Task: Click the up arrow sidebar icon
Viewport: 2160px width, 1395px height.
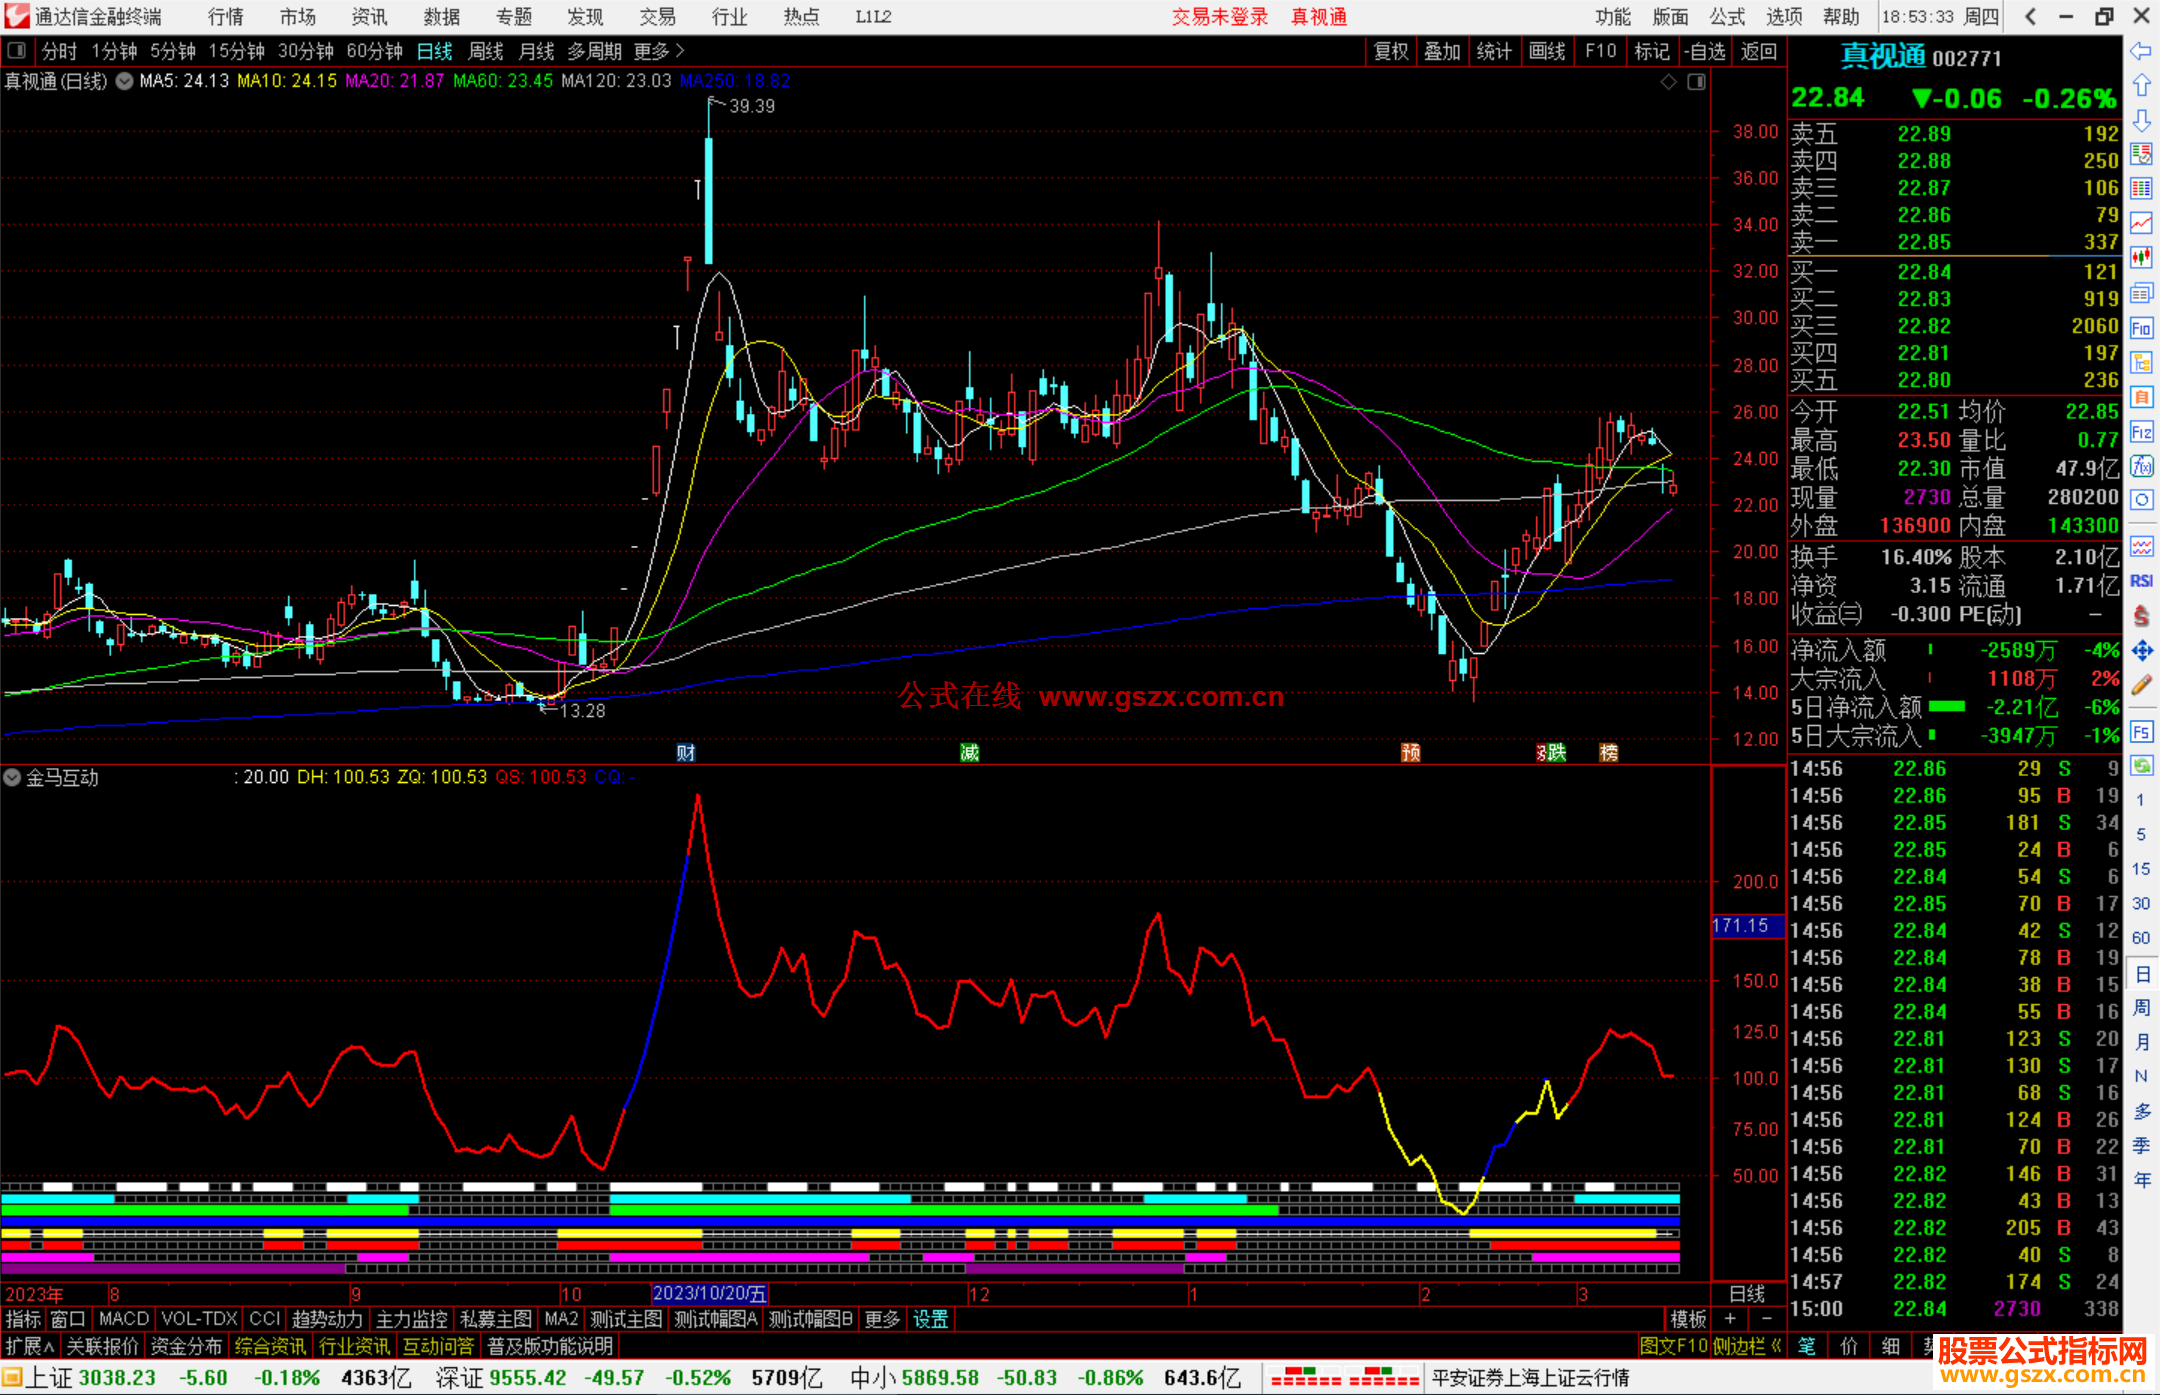Action: point(2141,86)
